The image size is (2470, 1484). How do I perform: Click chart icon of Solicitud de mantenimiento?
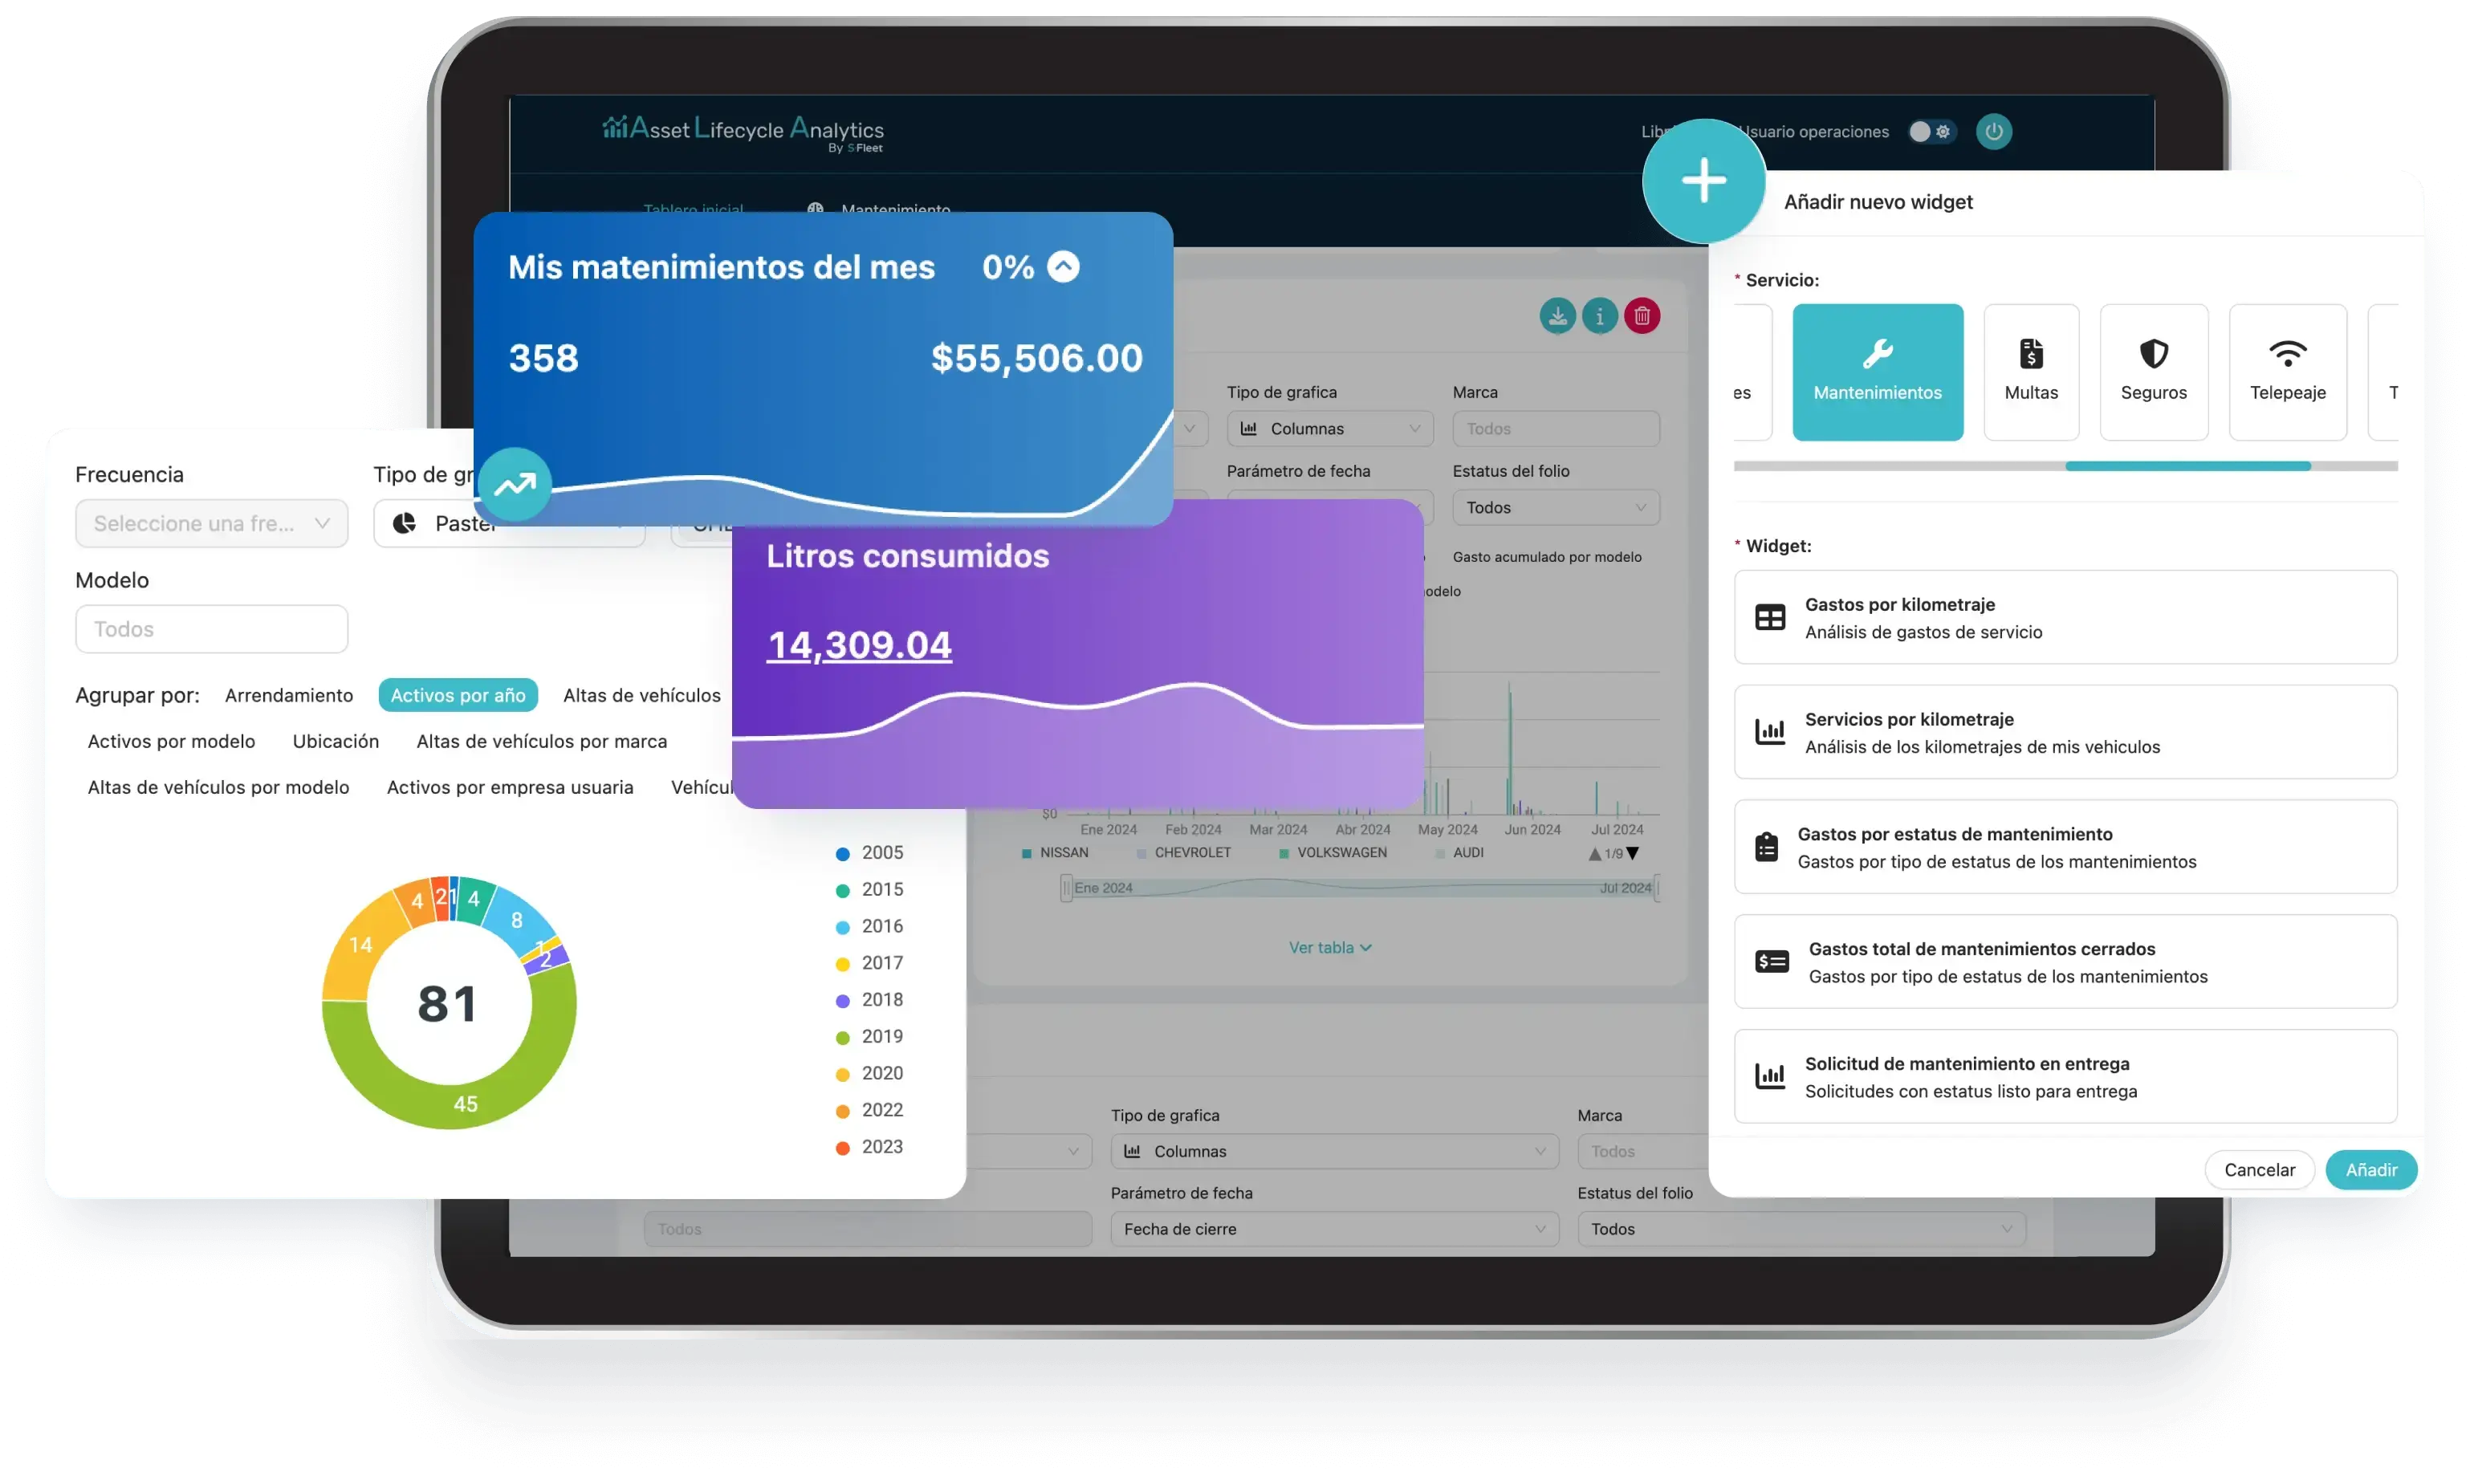1770,1077
